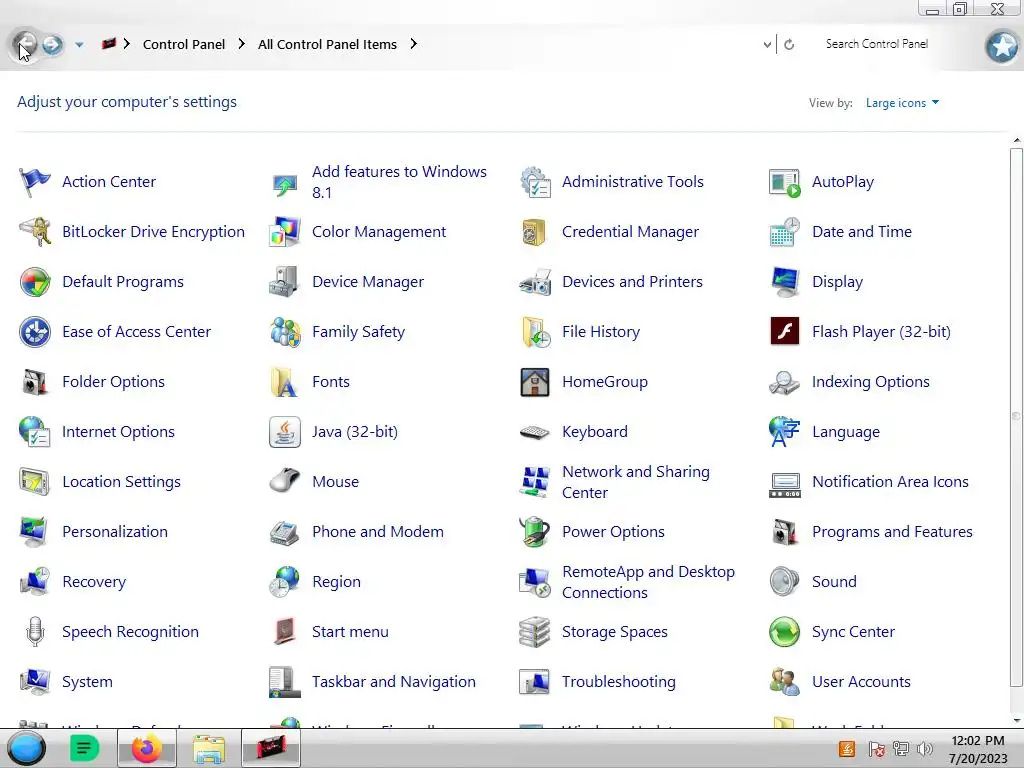The image size is (1024, 768).
Task: Open the Devices and Printers icon
Action: tap(535, 282)
